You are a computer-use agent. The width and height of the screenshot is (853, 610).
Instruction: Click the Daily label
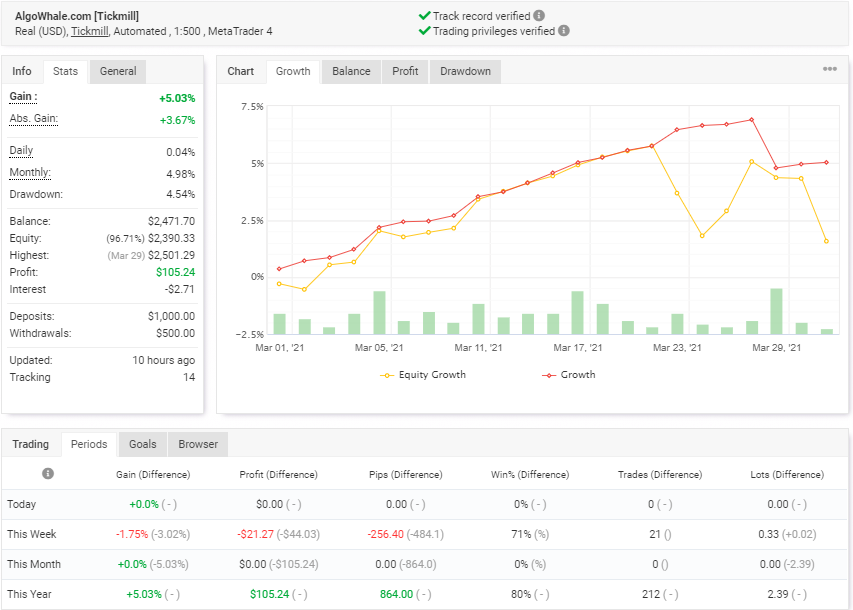pos(21,151)
